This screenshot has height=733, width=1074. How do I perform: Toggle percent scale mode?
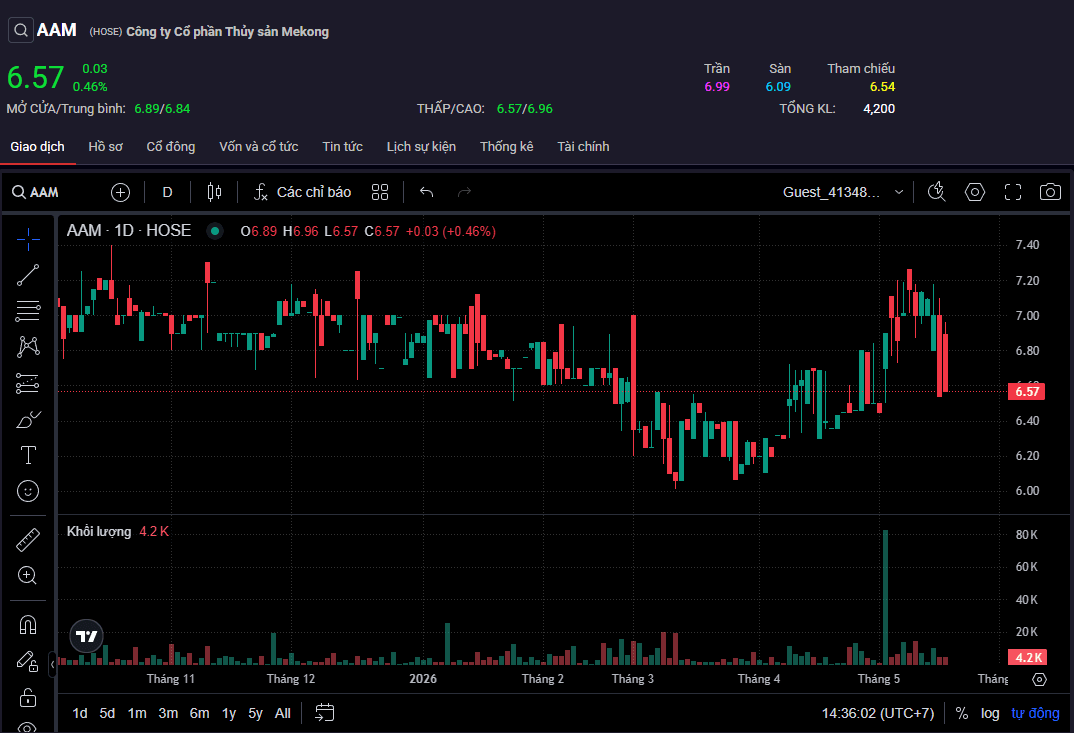[x=962, y=713]
